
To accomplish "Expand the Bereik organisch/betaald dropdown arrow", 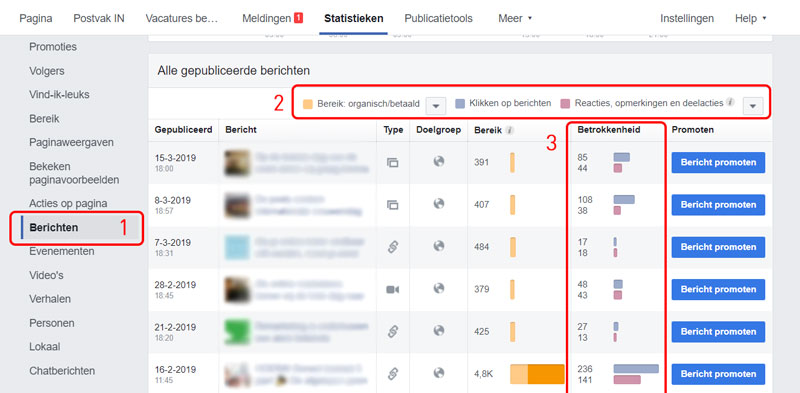I will 436,106.
